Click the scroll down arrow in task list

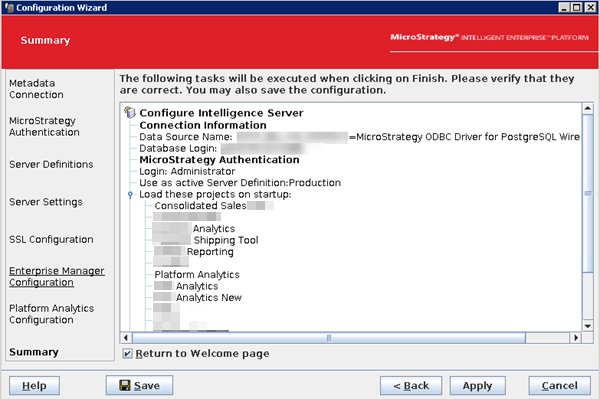click(588, 326)
